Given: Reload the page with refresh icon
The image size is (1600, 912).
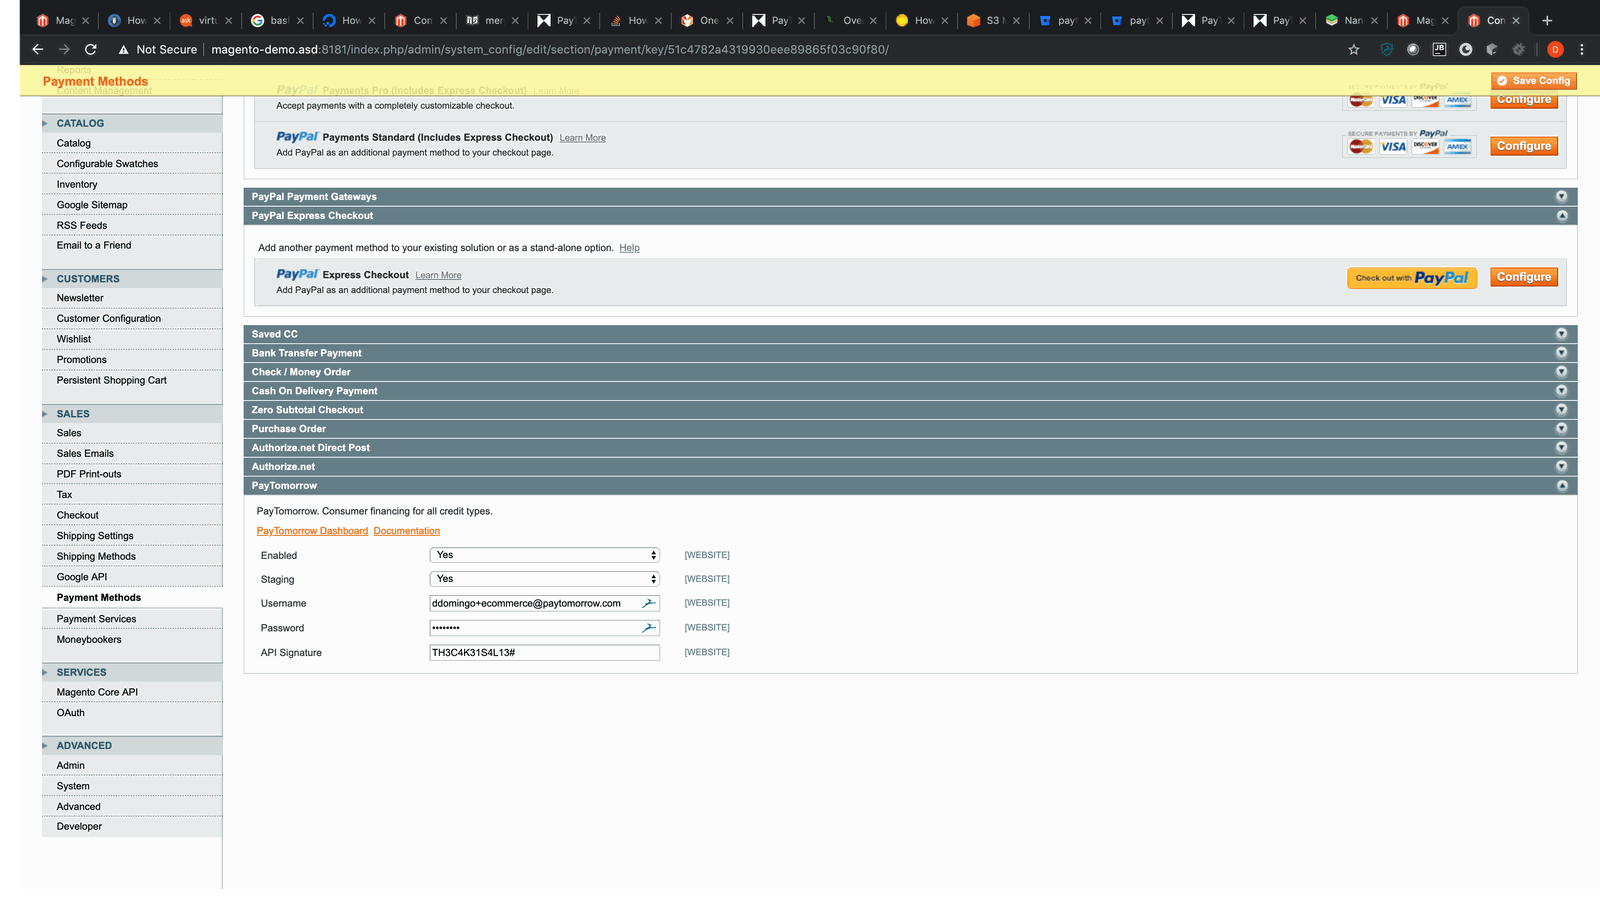Looking at the screenshot, I should [90, 49].
